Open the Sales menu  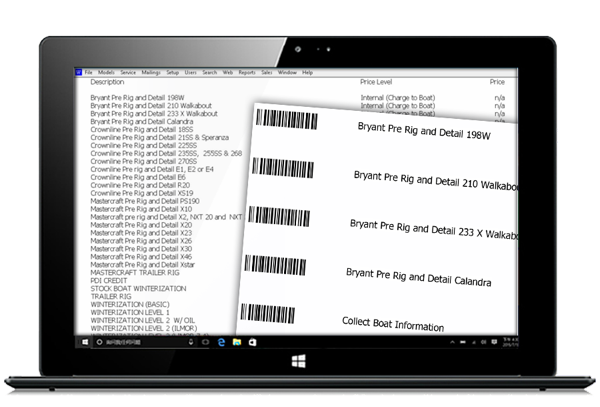[x=267, y=72]
